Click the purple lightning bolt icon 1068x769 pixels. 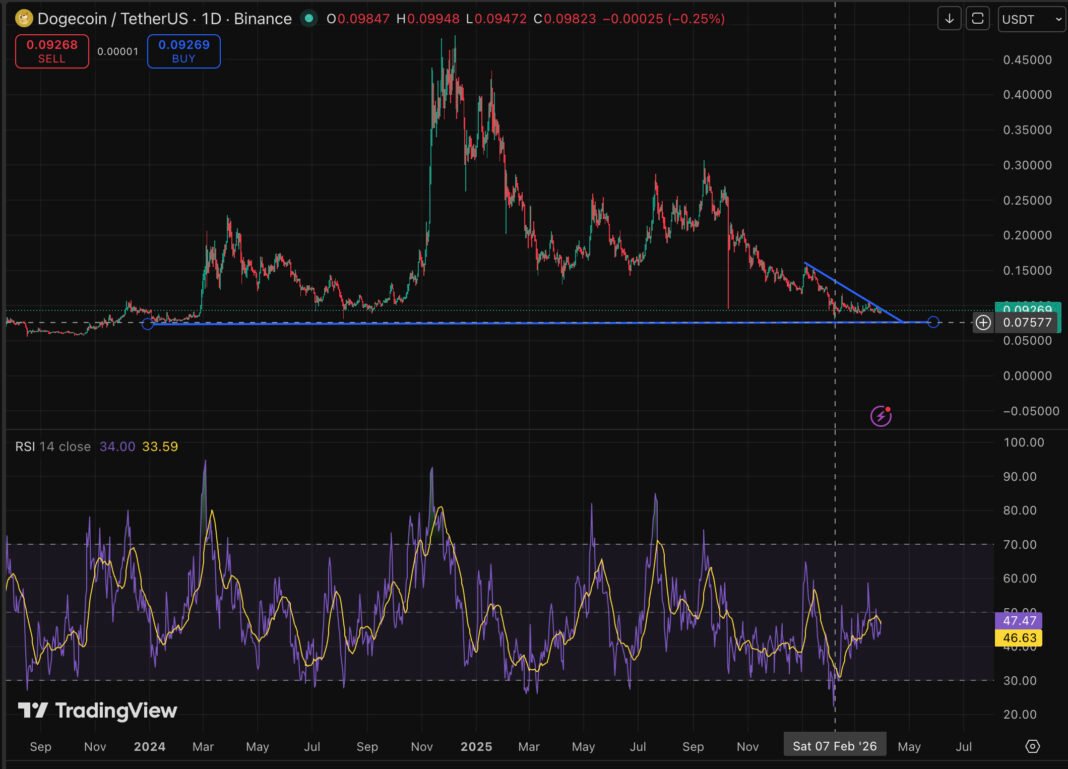click(881, 416)
